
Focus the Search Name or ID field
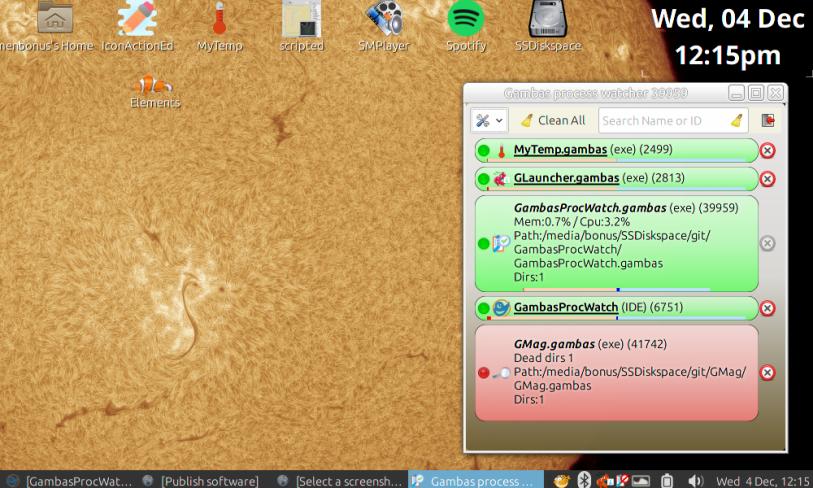point(662,120)
